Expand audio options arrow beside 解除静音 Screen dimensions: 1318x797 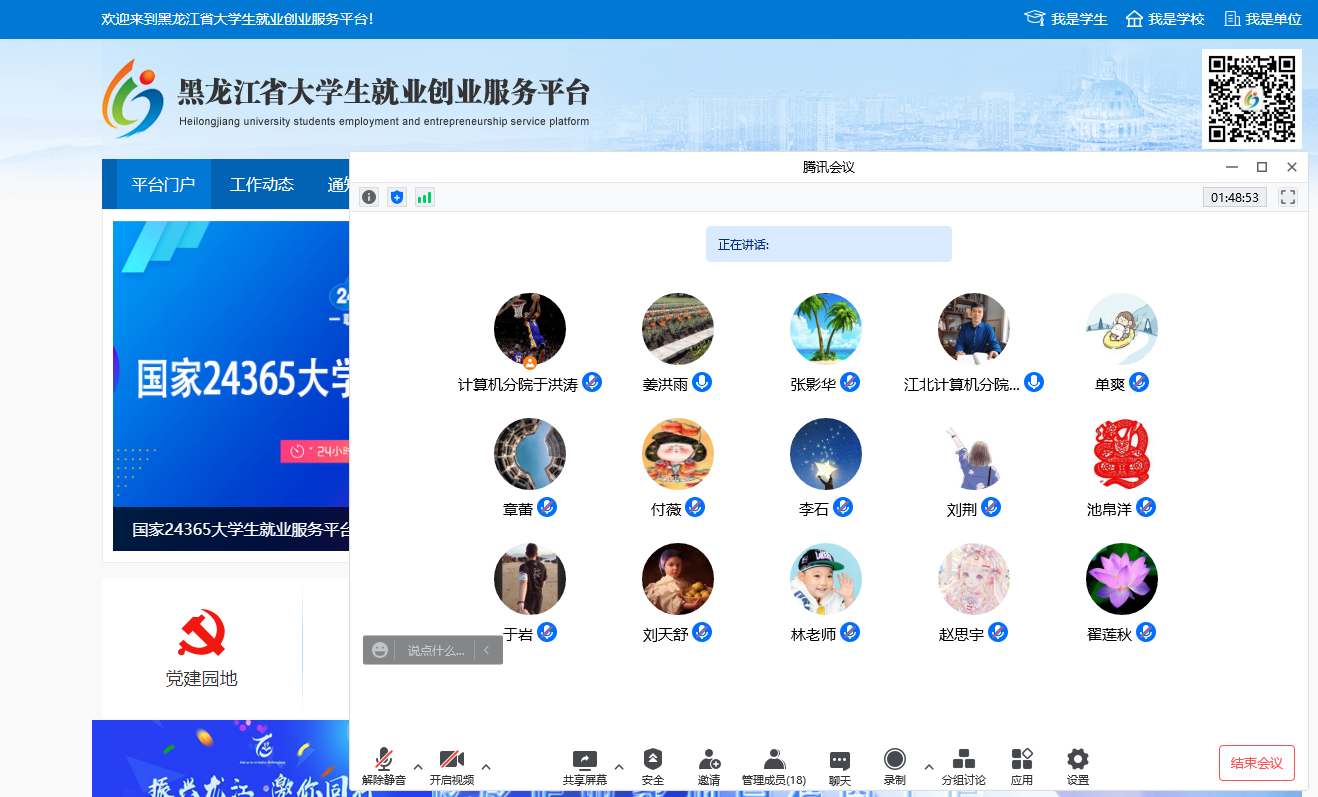[418, 767]
